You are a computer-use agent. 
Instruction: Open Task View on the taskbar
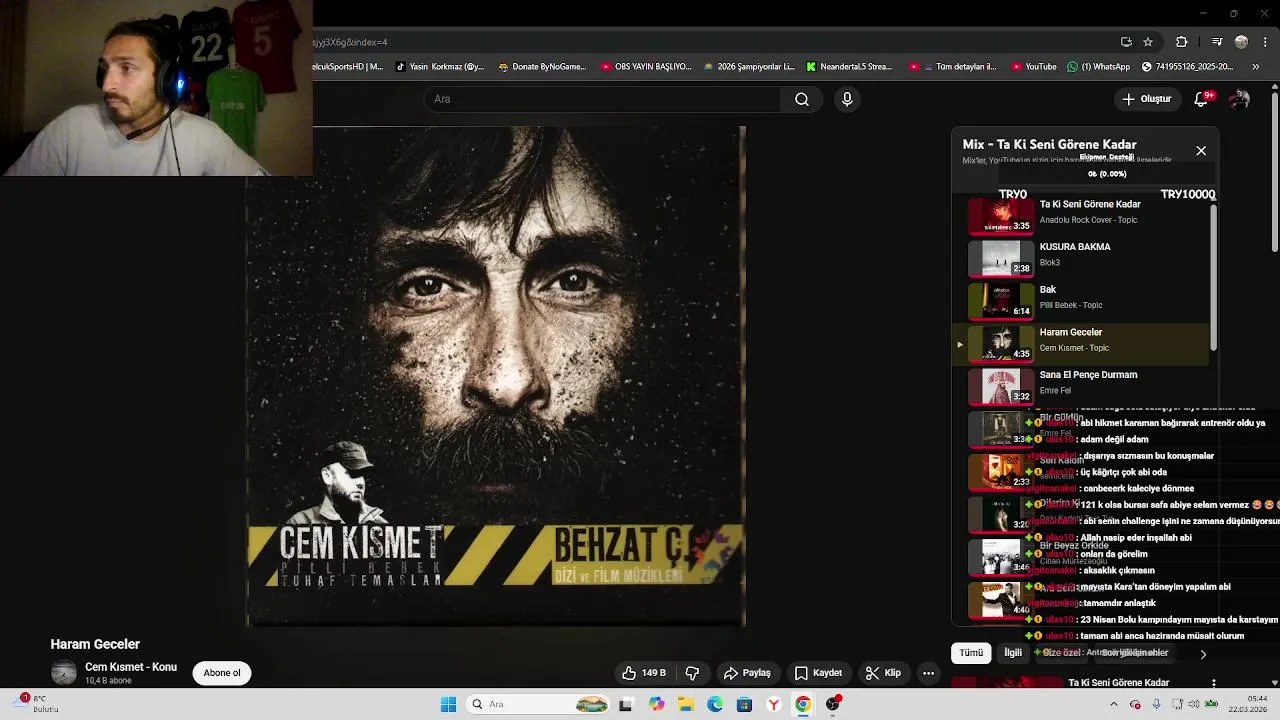(626, 705)
